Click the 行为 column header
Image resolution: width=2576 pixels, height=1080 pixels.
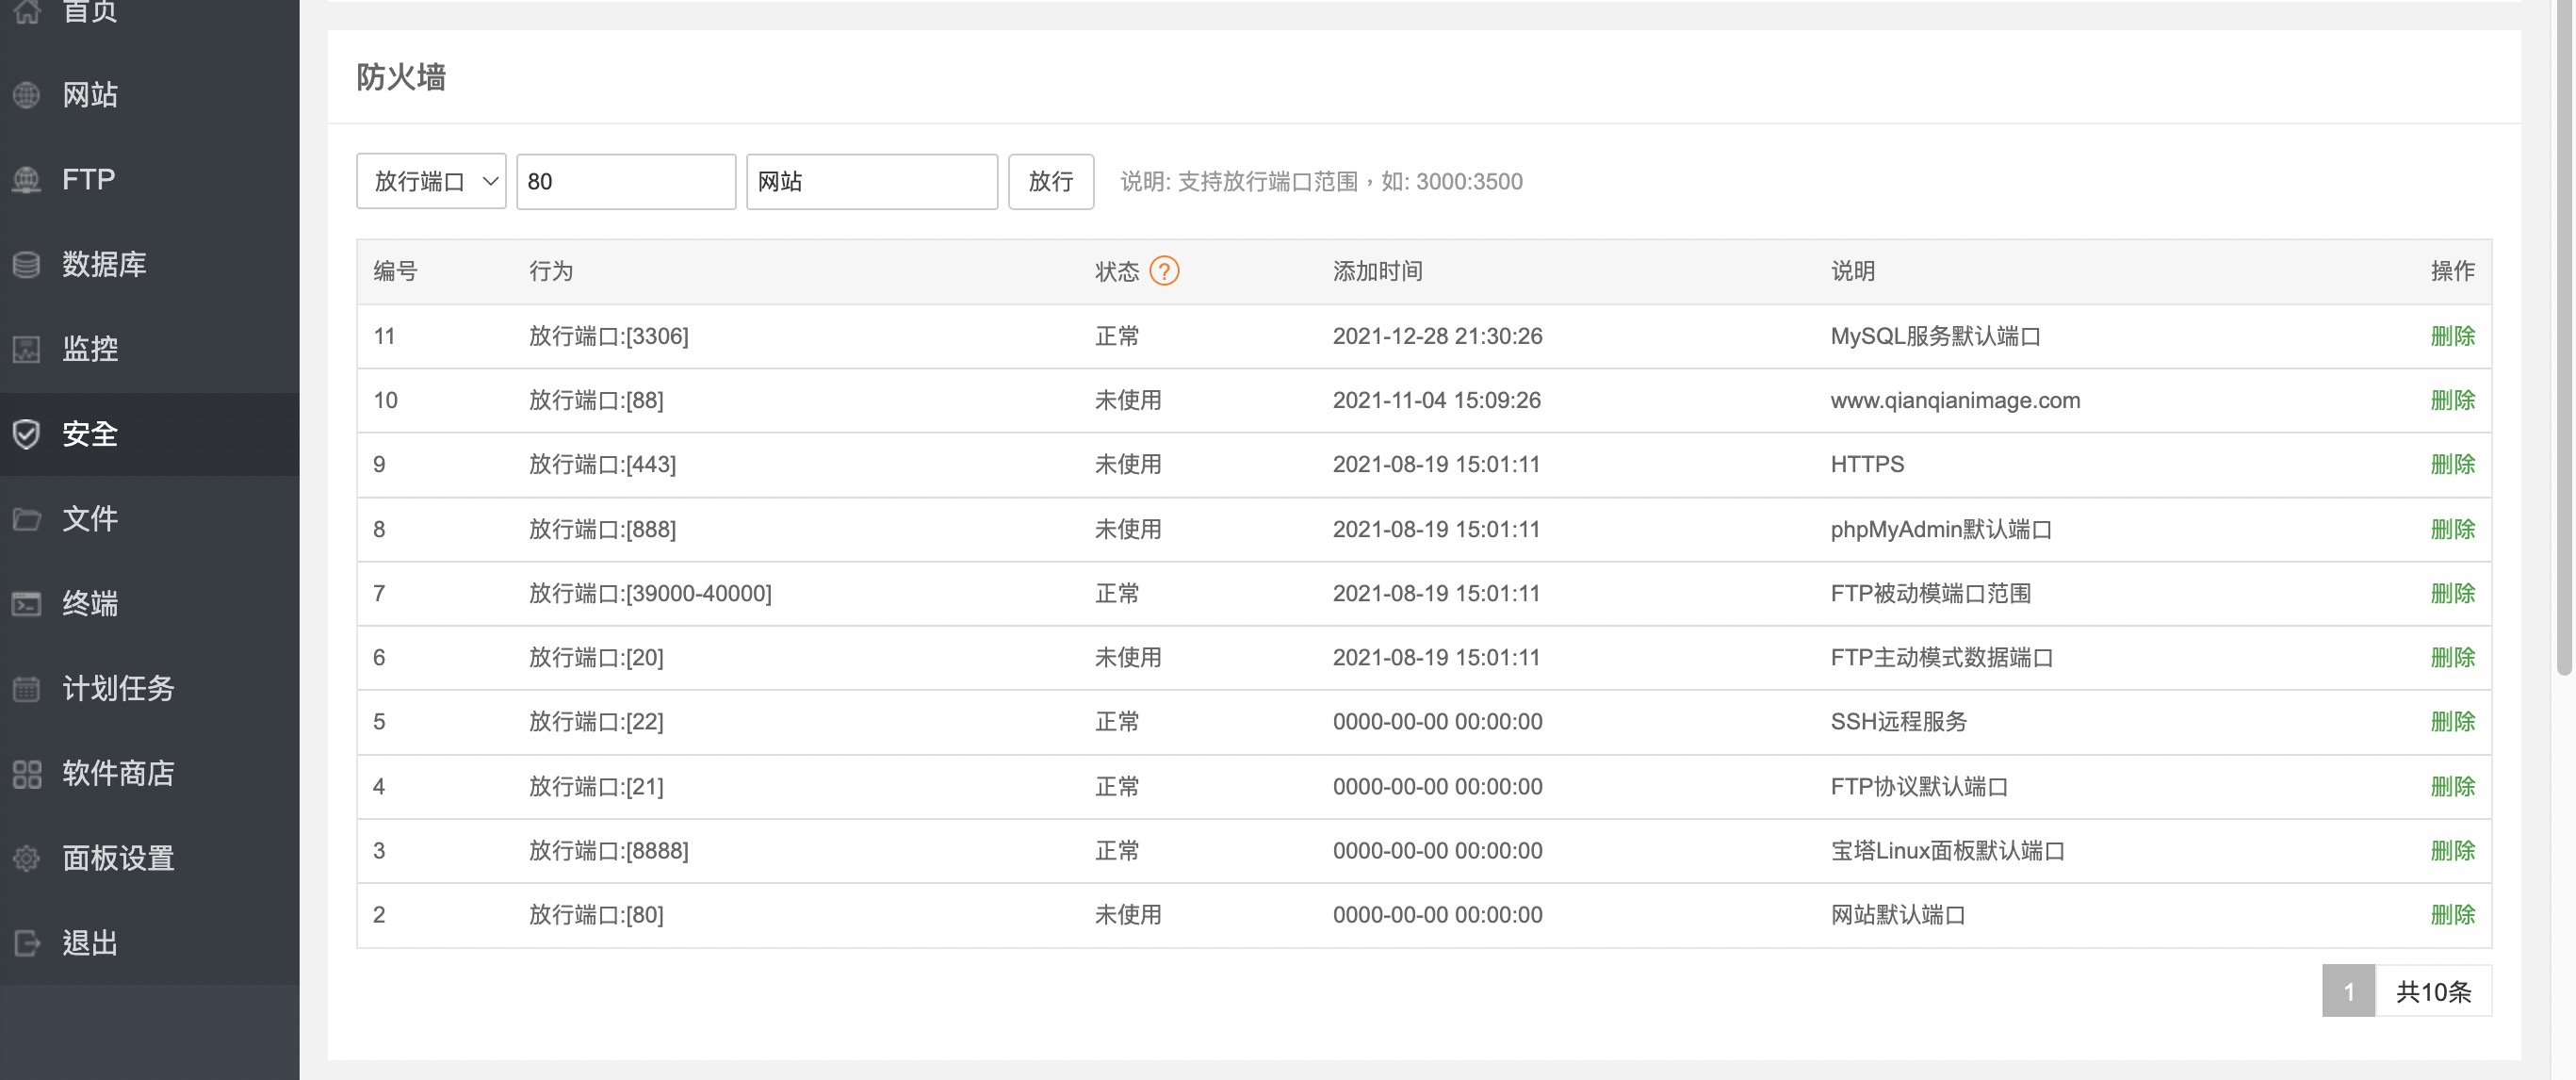pyautogui.click(x=551, y=271)
